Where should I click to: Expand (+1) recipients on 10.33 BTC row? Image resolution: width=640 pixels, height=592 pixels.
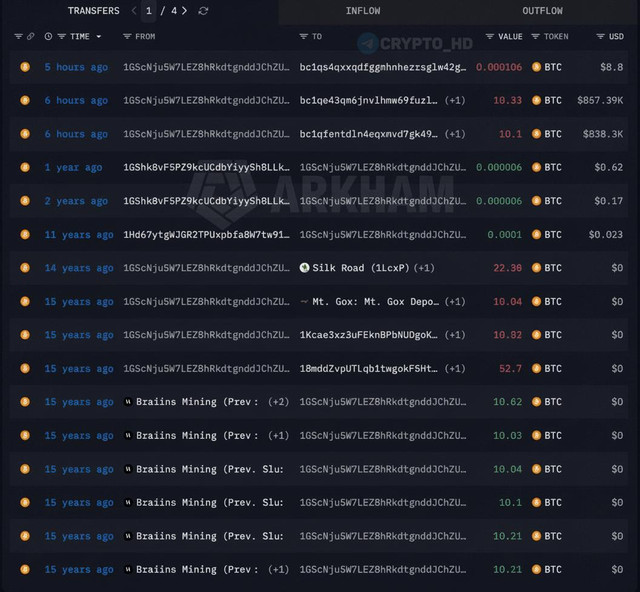(455, 100)
